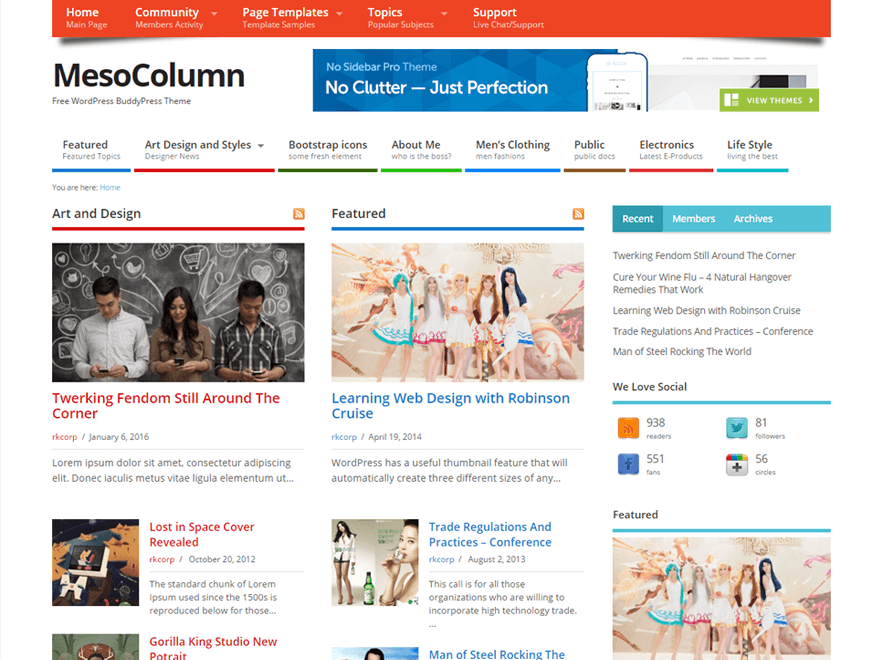
Task: Open the Twitter followers icon
Action: pyautogui.click(x=736, y=428)
